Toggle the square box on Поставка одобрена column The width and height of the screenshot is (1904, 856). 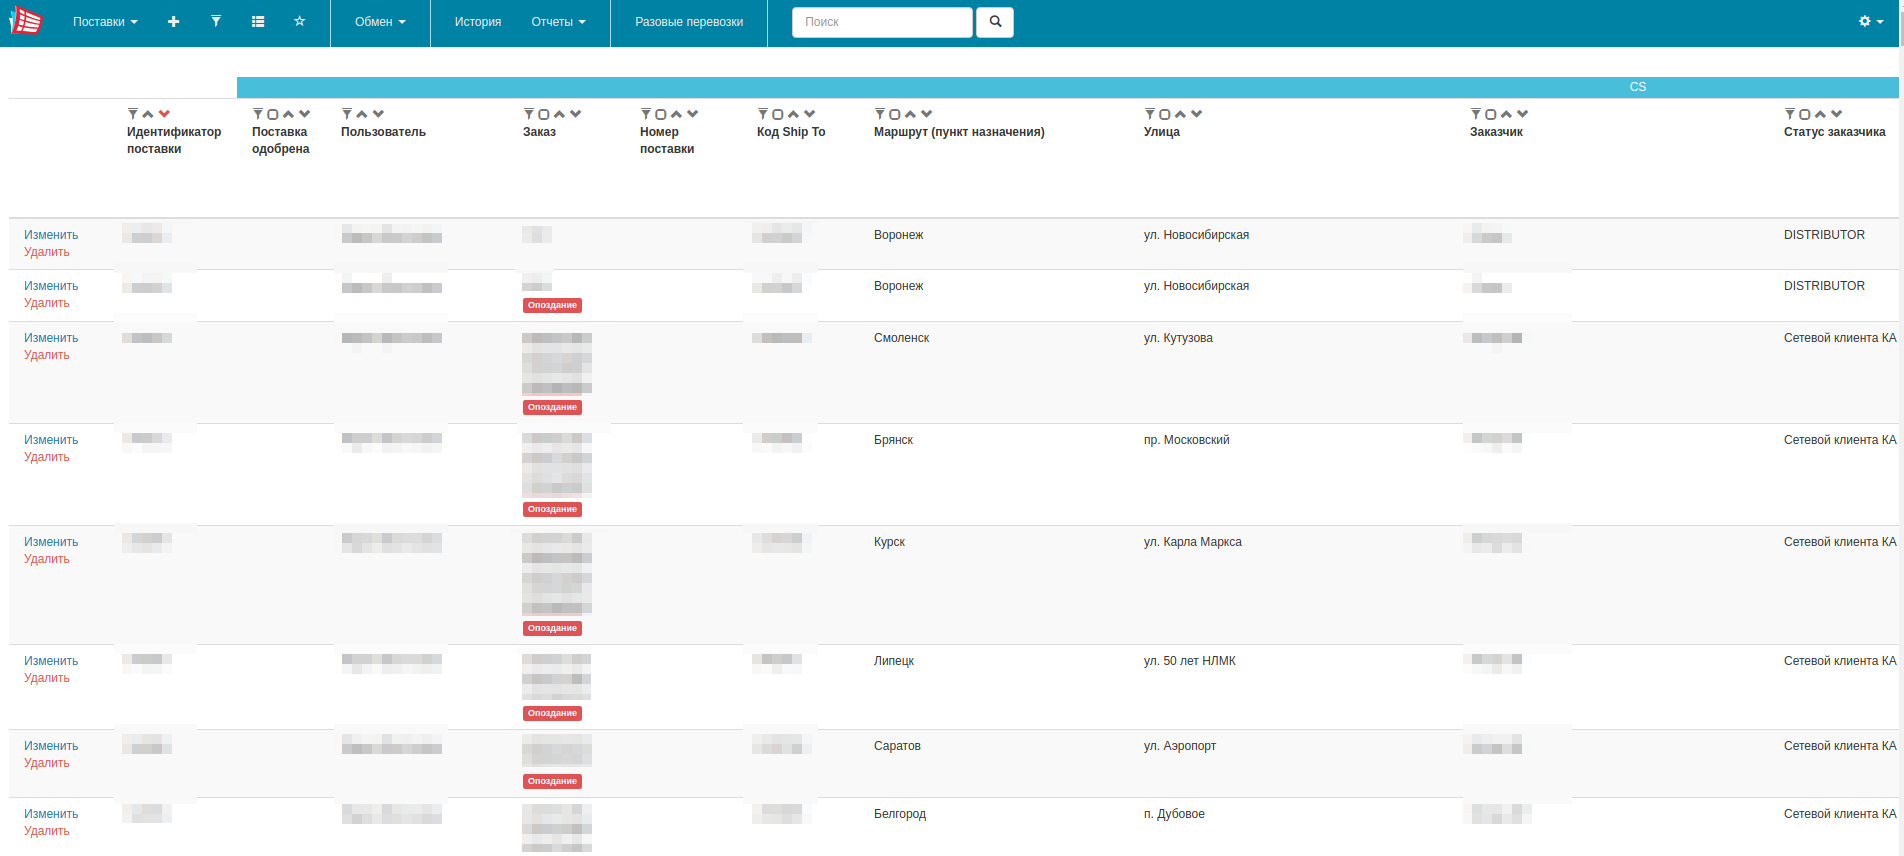[x=273, y=114]
